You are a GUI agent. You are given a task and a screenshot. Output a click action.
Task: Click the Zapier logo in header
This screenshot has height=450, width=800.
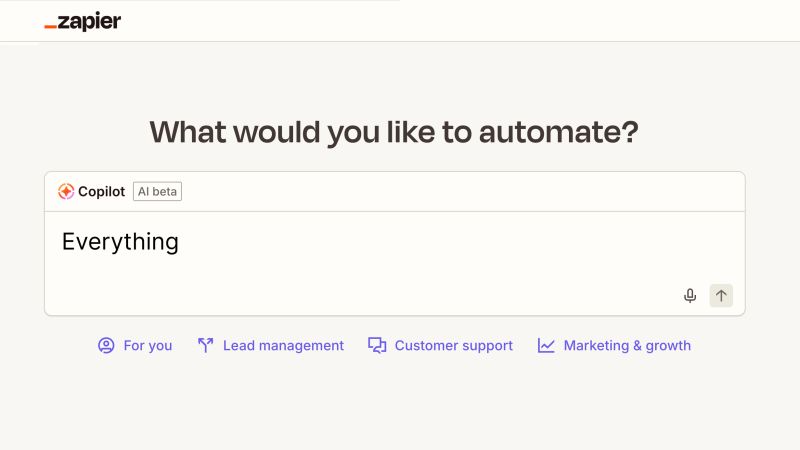(x=83, y=22)
